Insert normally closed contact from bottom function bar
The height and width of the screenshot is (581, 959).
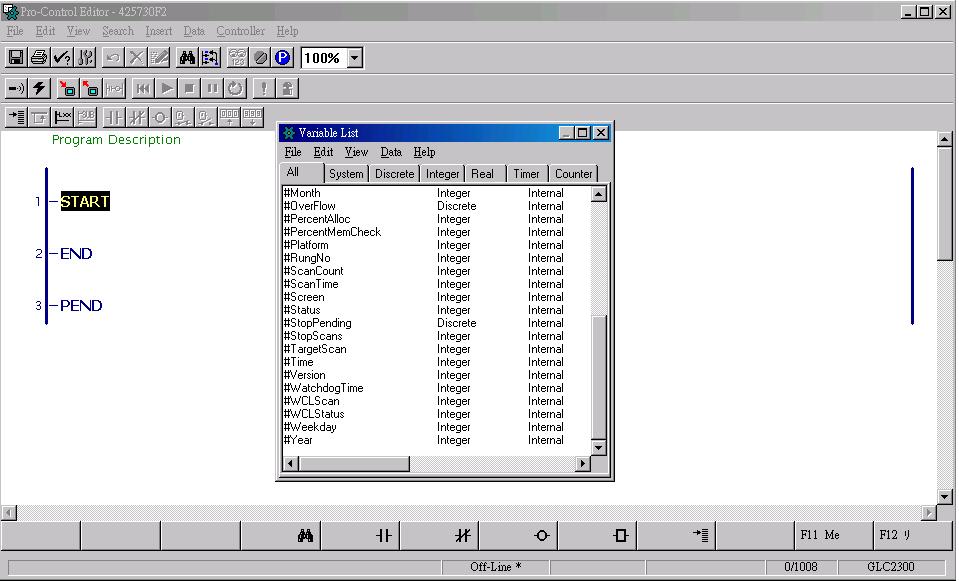(462, 536)
